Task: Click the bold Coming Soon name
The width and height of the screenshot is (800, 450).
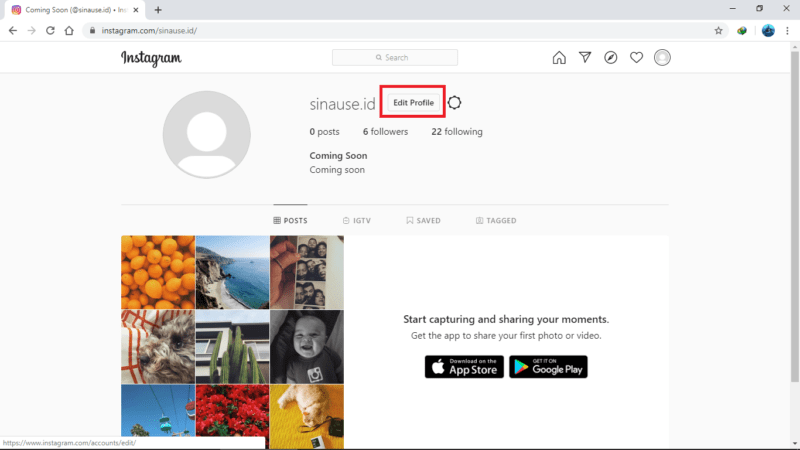Action: click(x=338, y=156)
